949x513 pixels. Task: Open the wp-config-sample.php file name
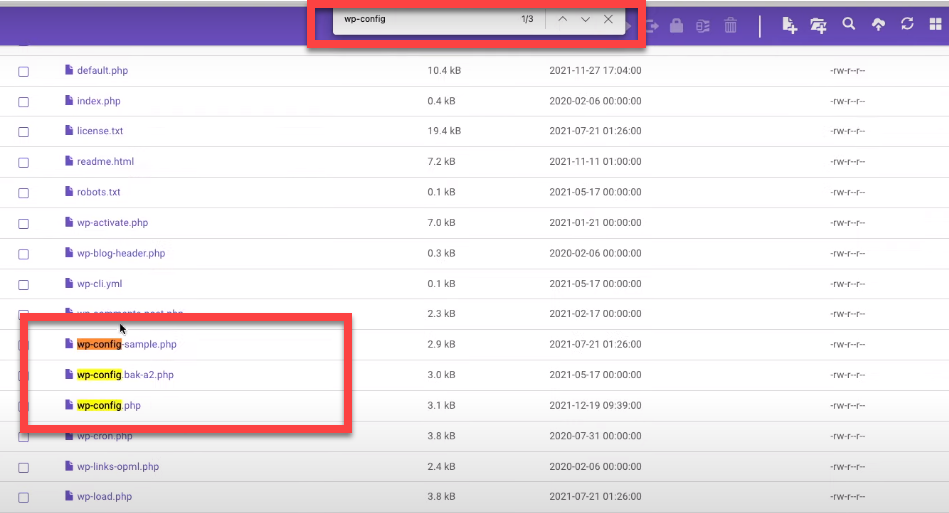[126, 344]
